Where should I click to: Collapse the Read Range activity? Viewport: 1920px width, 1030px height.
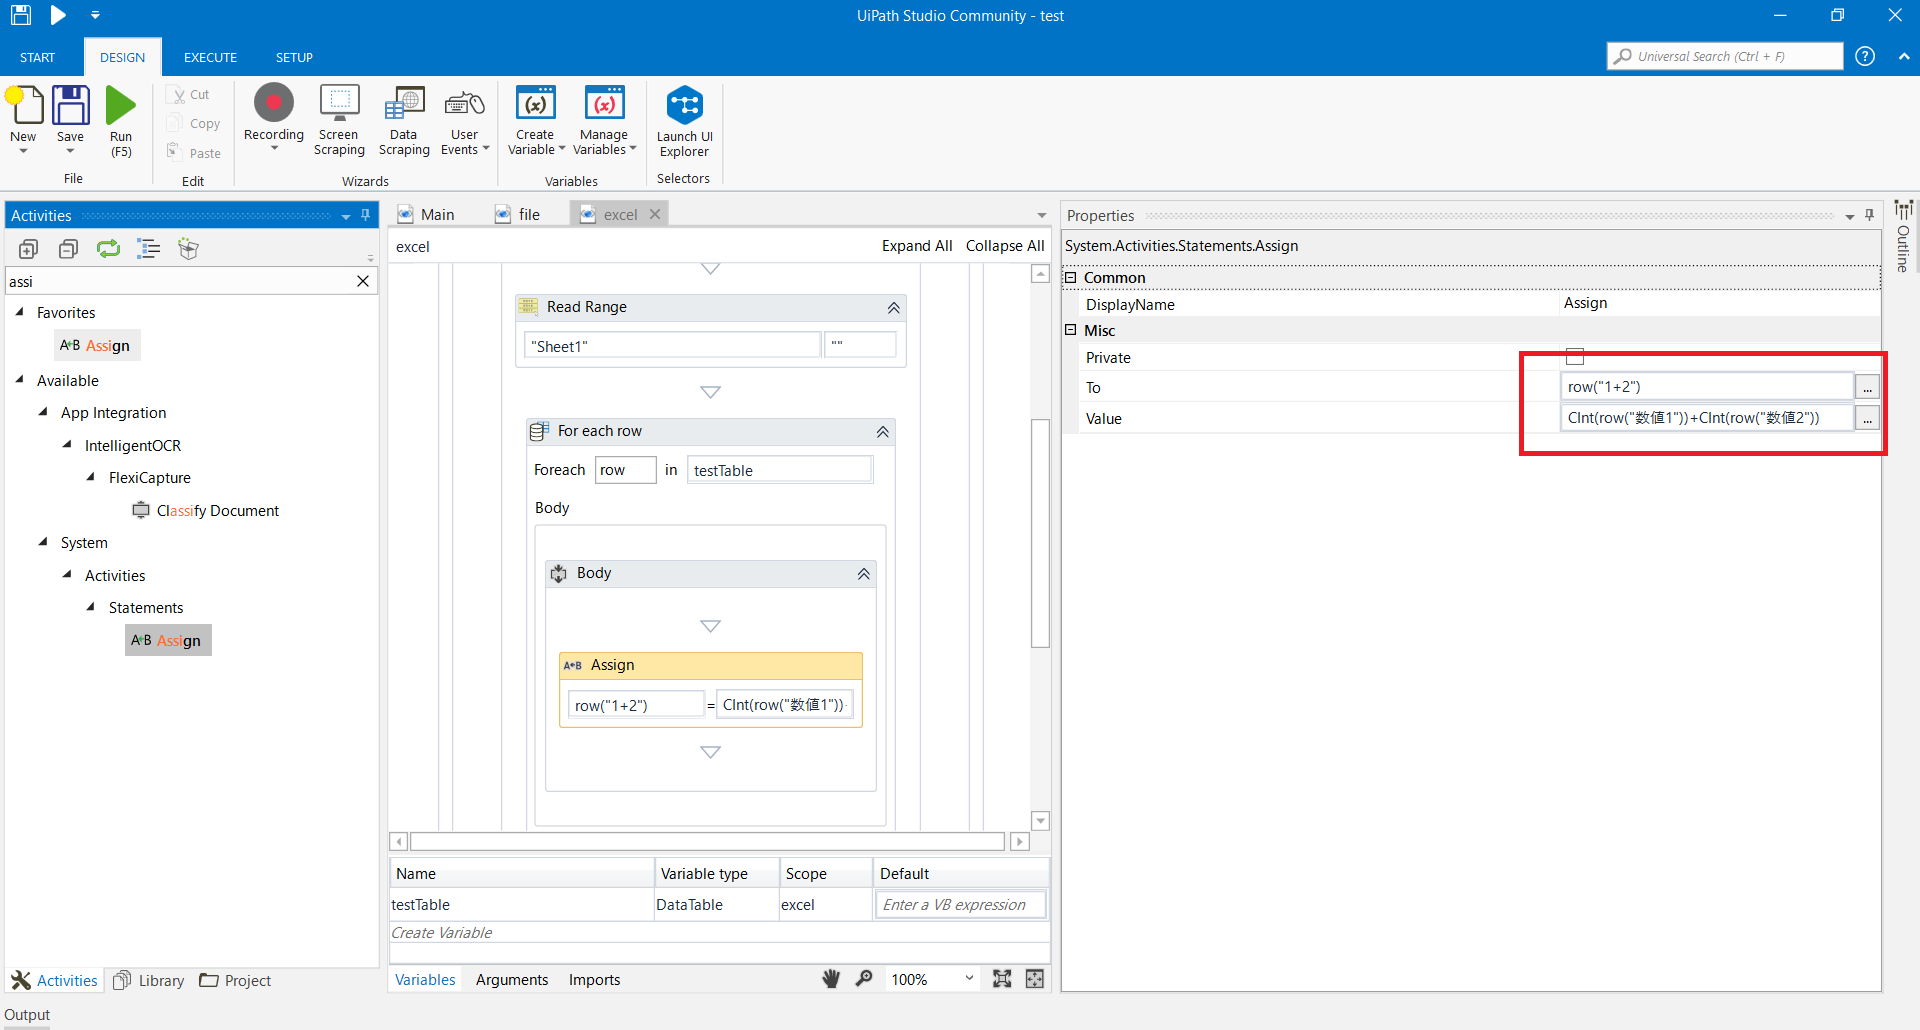(894, 308)
